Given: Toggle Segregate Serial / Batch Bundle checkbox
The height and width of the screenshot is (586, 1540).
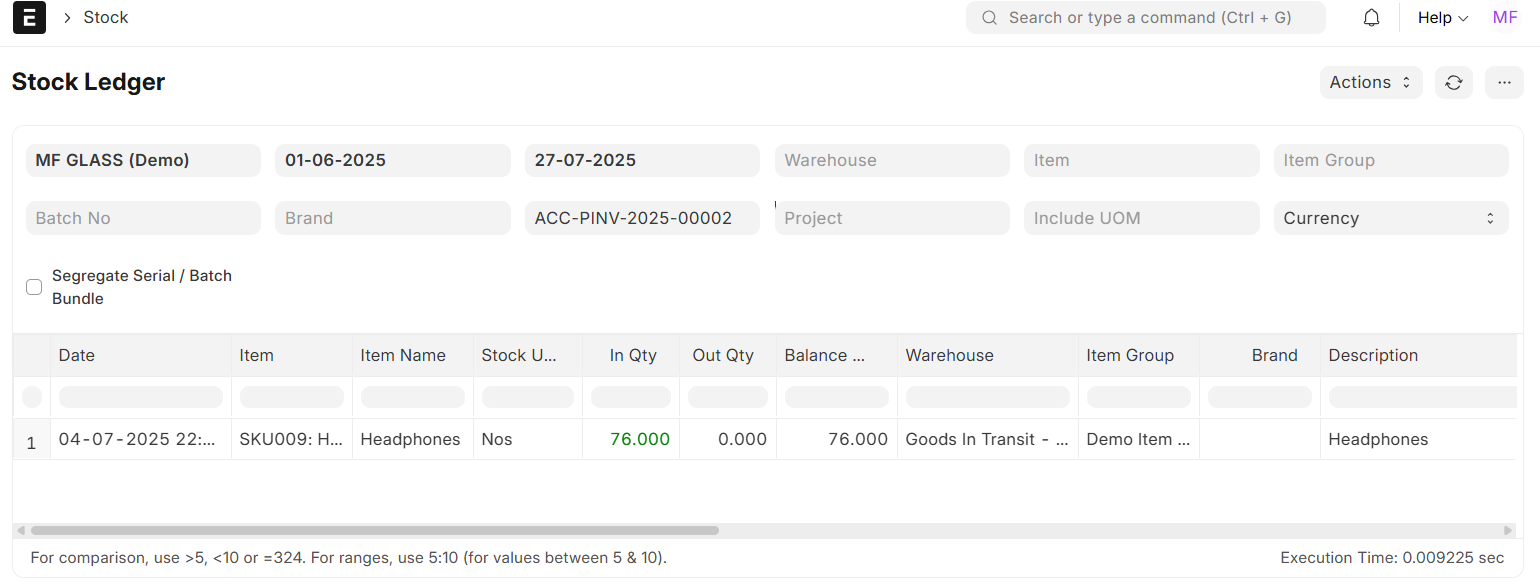Looking at the screenshot, I should [x=34, y=287].
